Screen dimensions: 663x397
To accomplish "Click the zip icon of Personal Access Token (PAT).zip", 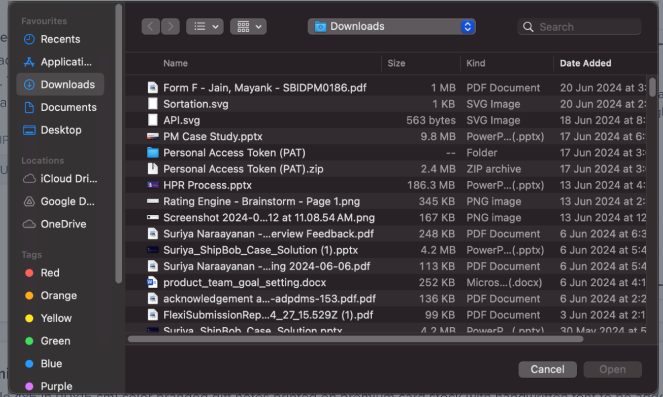I will 153,169.
